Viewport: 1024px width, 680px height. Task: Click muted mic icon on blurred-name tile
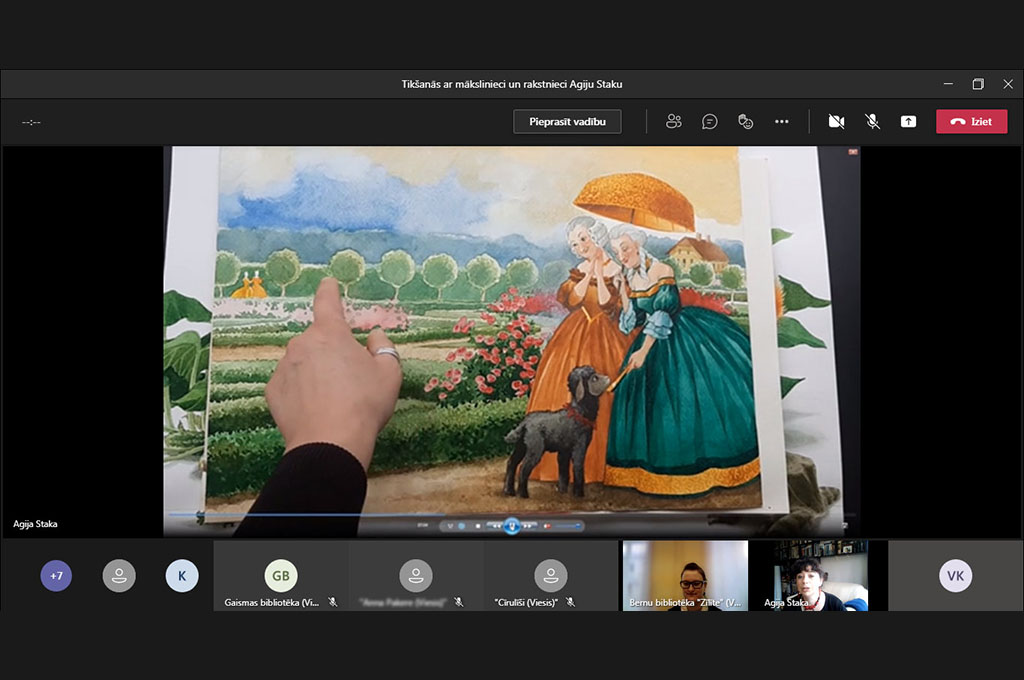point(458,602)
